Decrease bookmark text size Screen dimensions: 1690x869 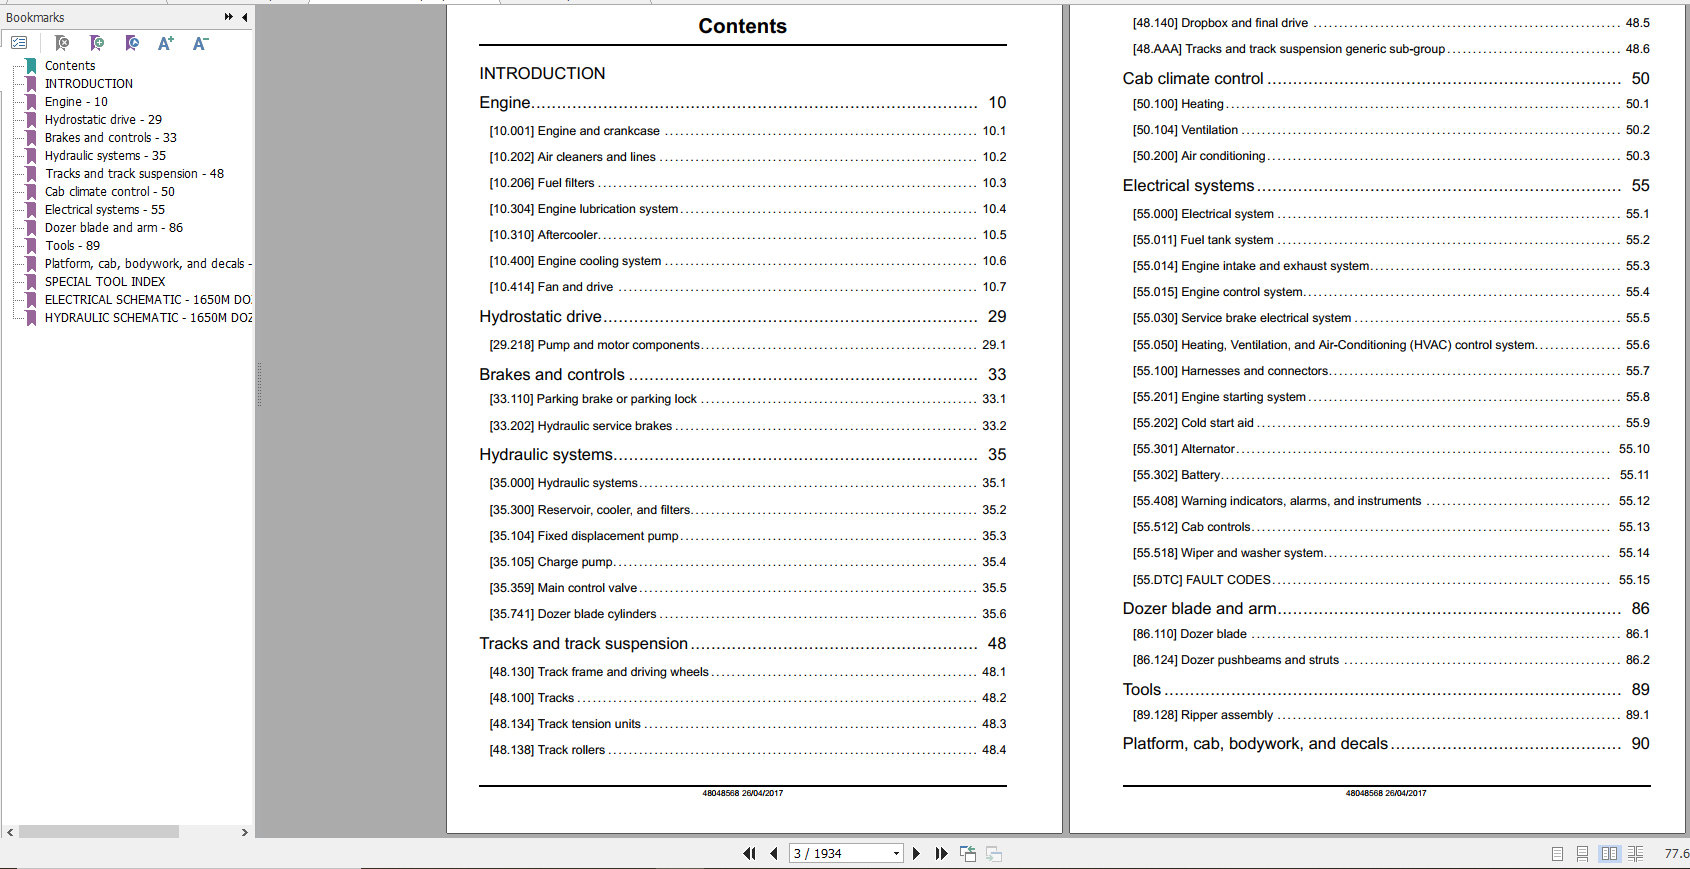tap(200, 43)
